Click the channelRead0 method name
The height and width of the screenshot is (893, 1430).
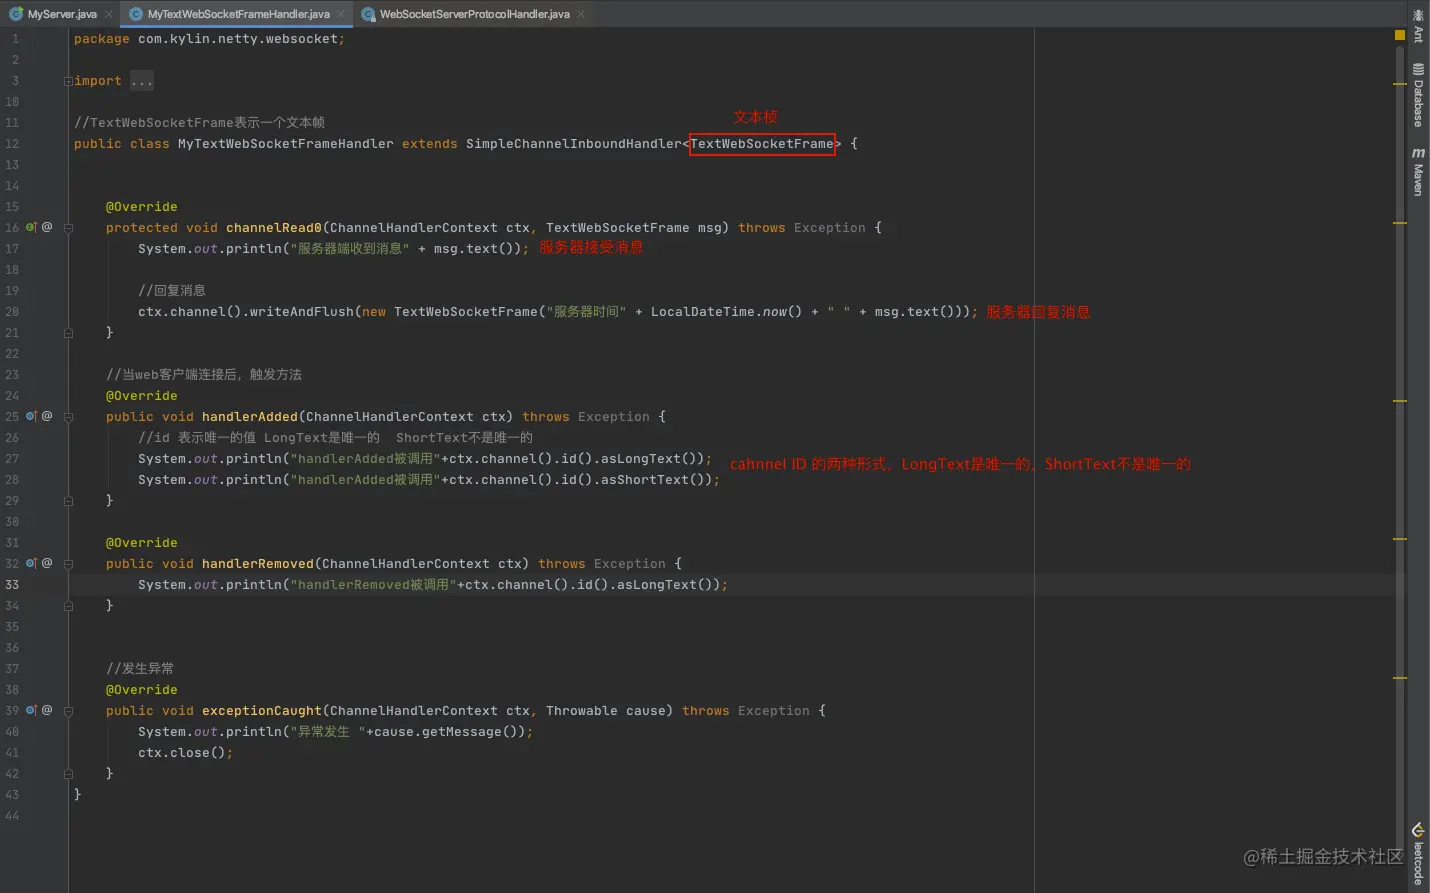(274, 228)
